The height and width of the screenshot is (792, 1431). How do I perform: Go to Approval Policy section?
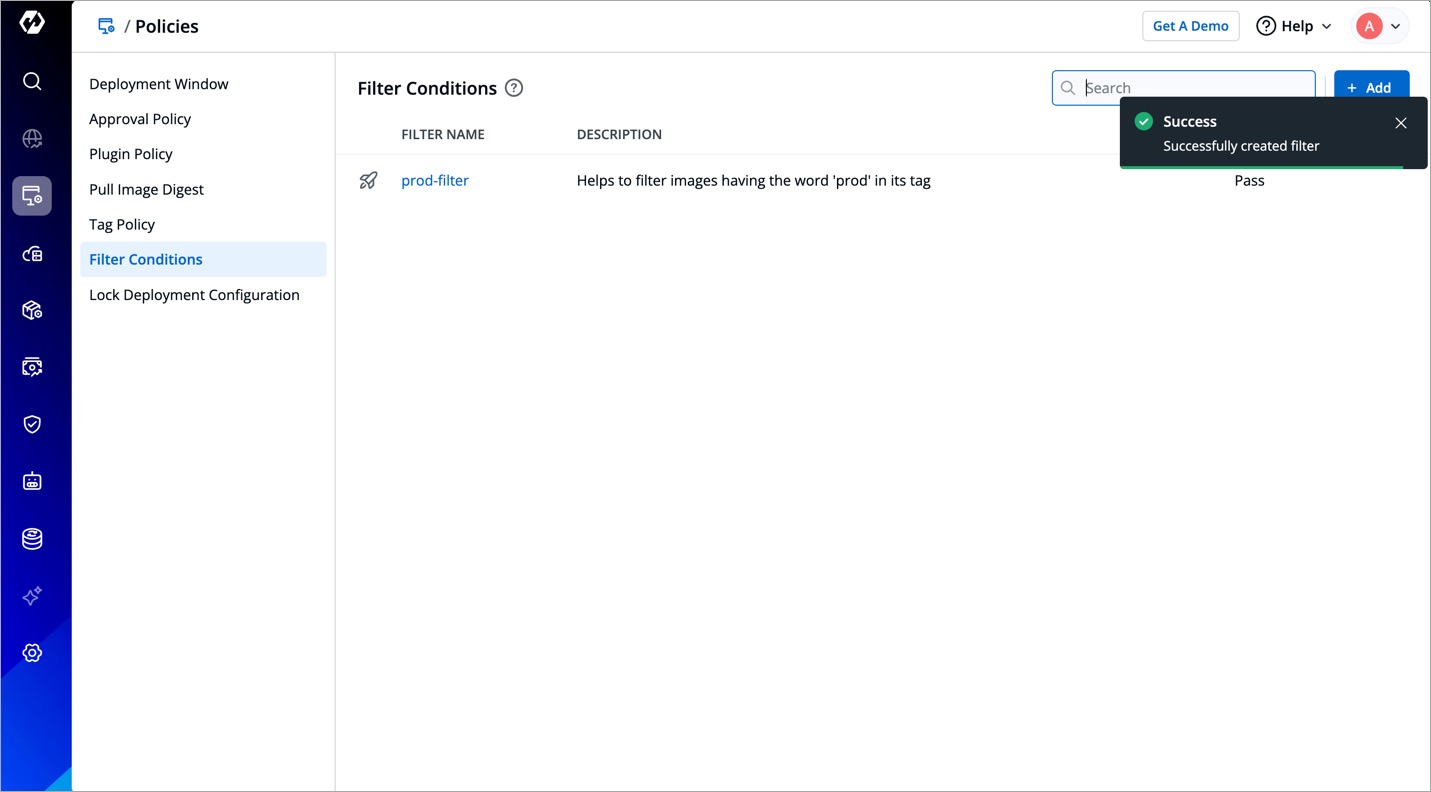click(140, 119)
